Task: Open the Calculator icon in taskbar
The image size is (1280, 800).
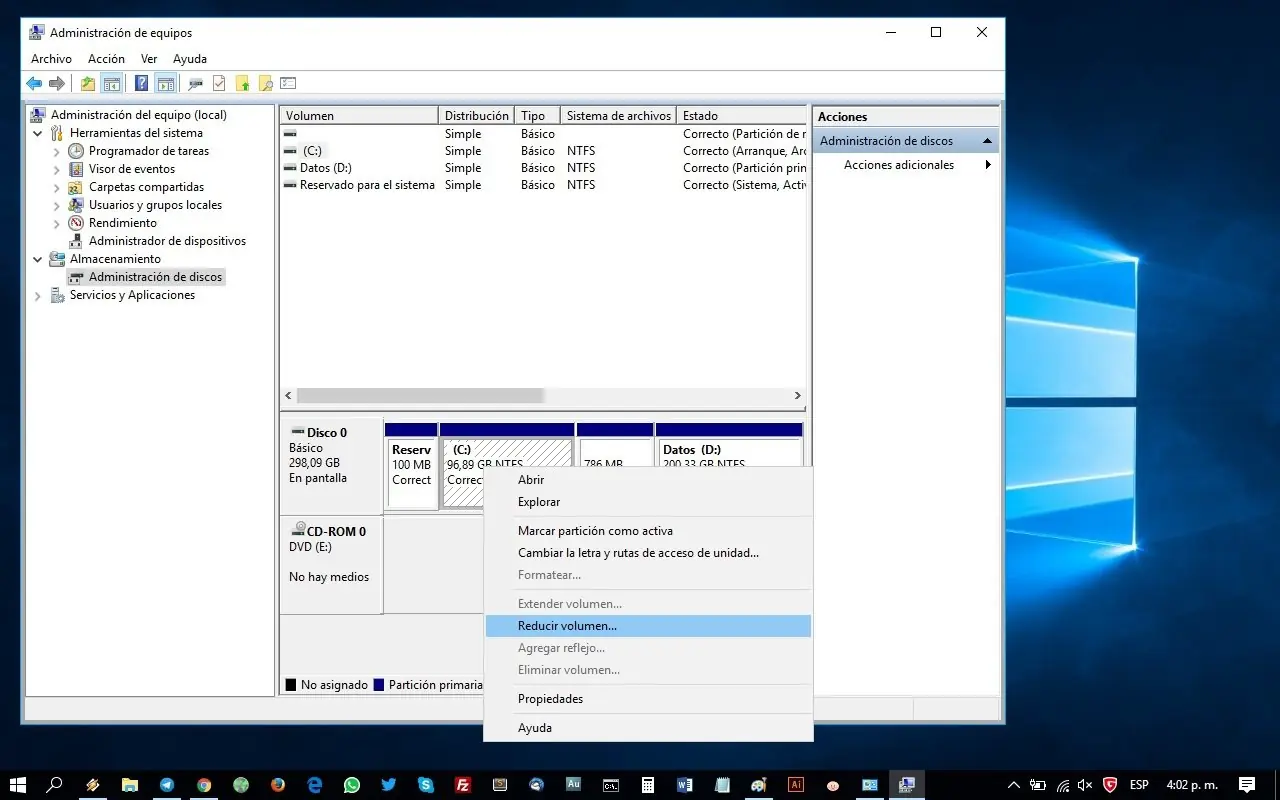Action: pos(648,785)
